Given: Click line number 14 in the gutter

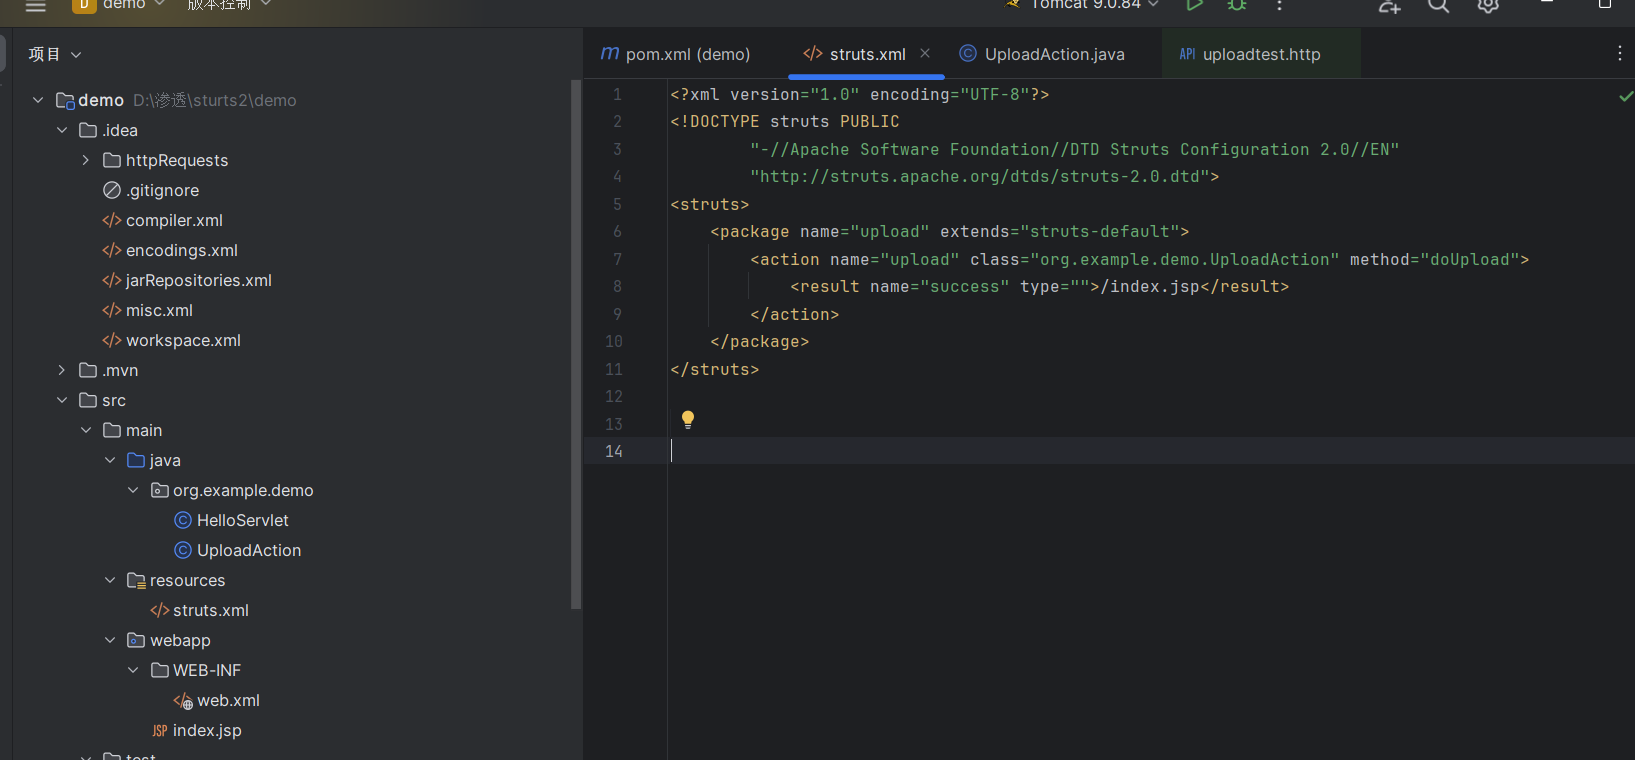Looking at the screenshot, I should coord(614,451).
